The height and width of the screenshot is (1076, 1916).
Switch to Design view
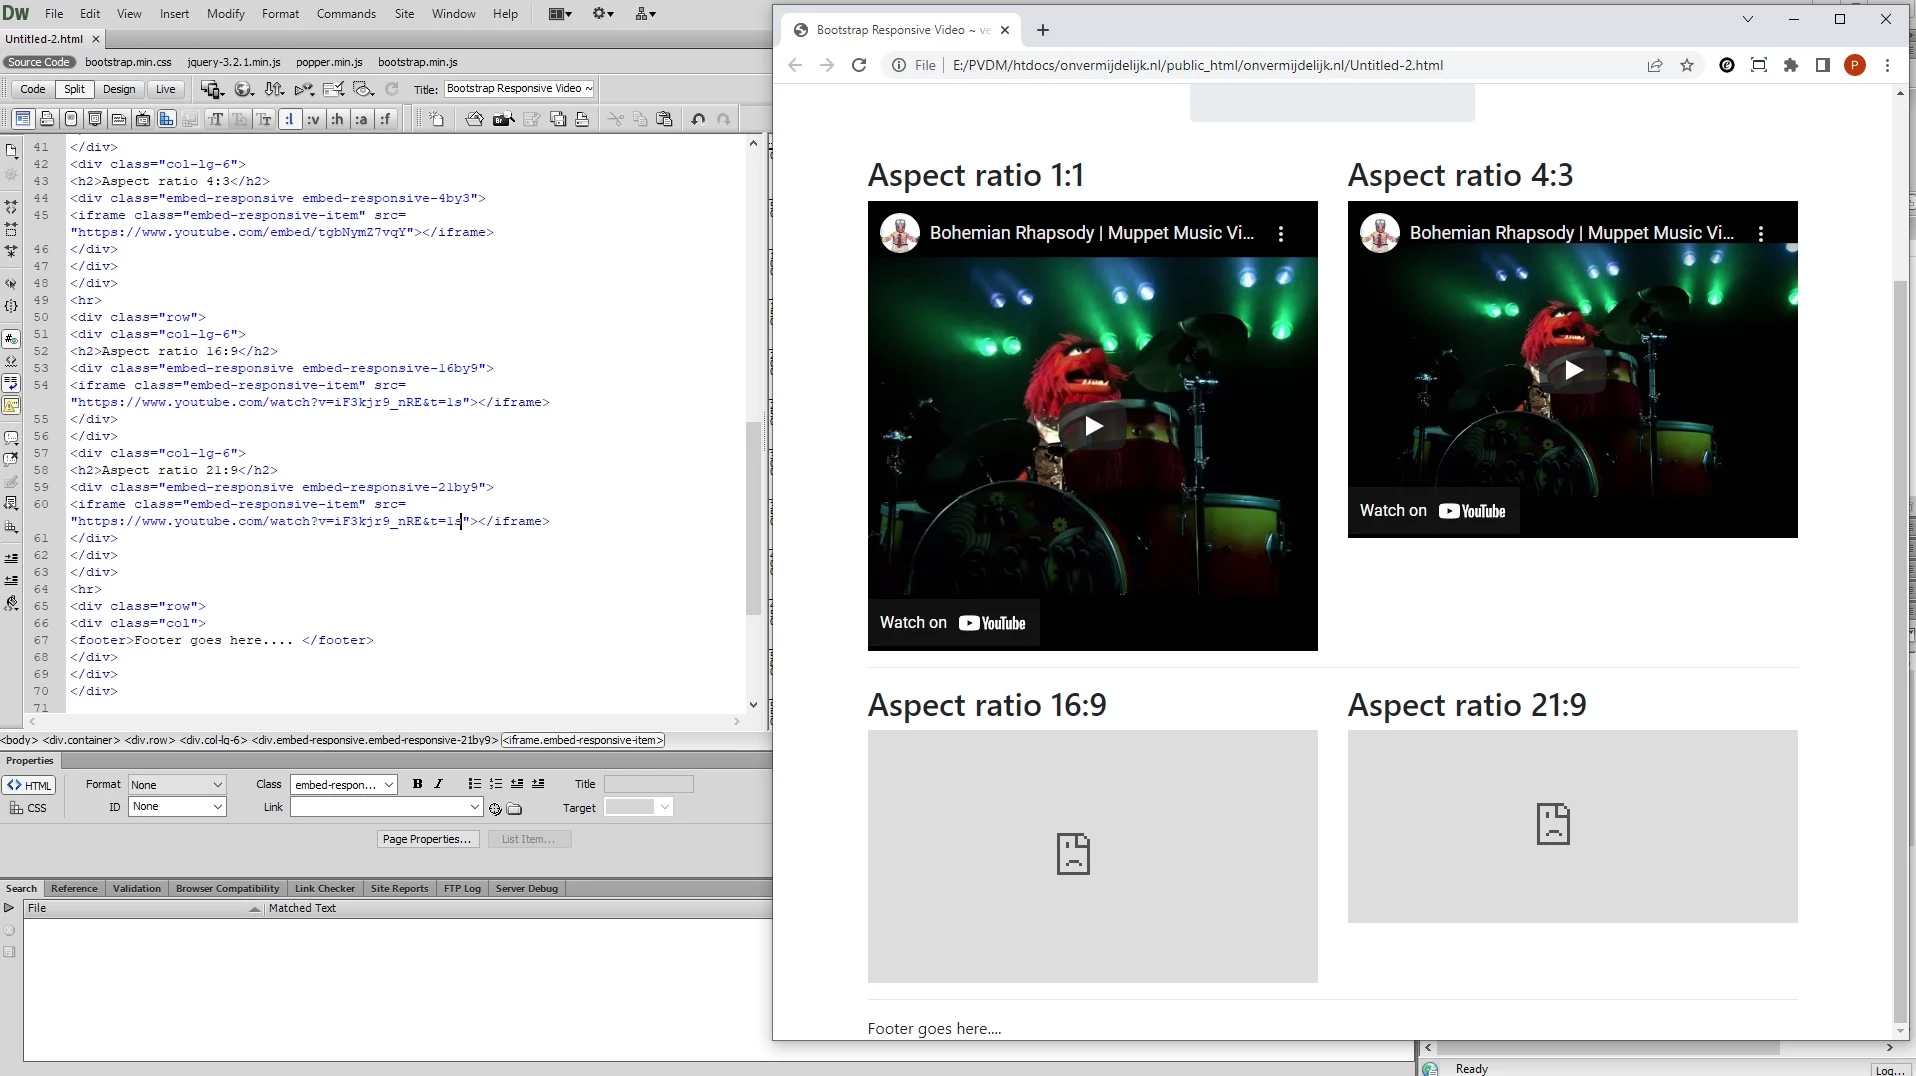(119, 89)
